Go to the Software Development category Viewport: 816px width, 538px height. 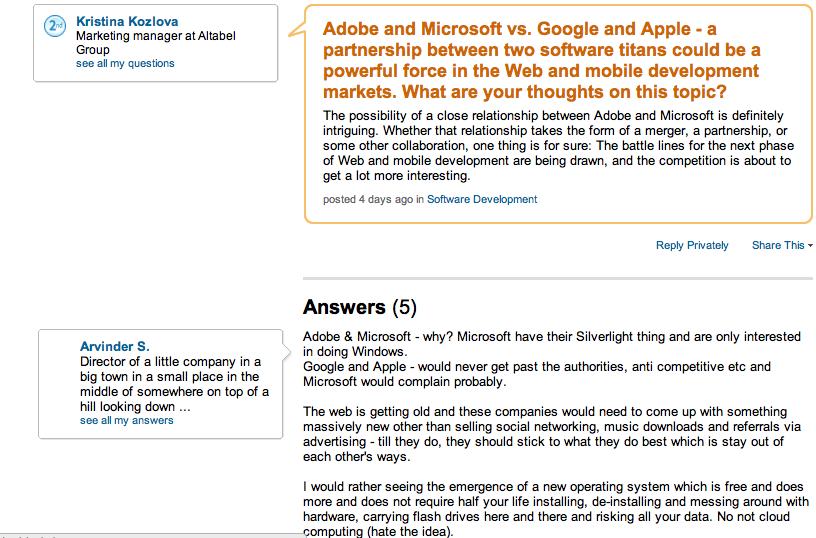point(482,199)
